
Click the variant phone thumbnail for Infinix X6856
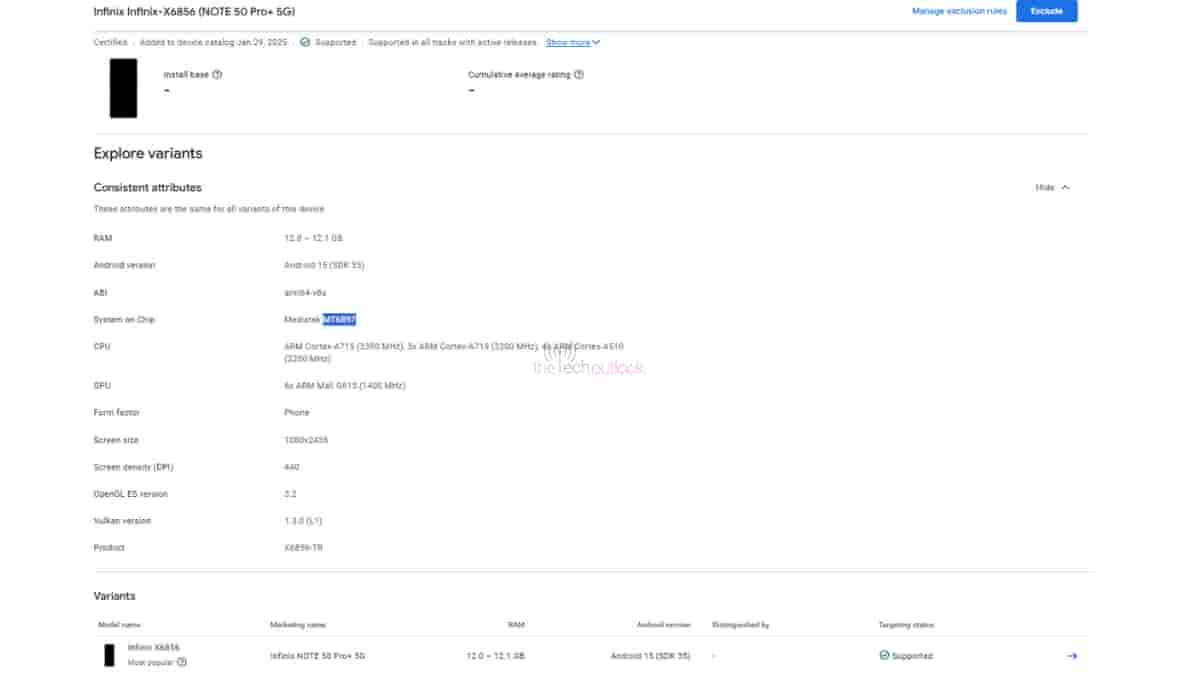point(107,655)
